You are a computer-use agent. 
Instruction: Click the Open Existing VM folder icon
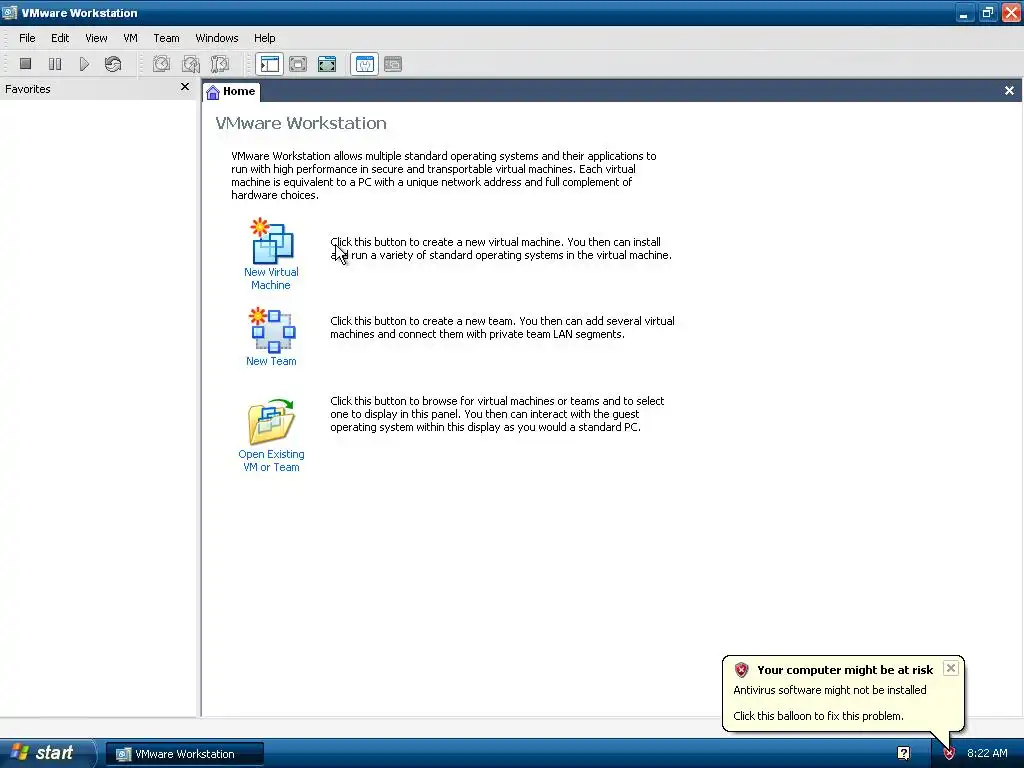point(271,421)
